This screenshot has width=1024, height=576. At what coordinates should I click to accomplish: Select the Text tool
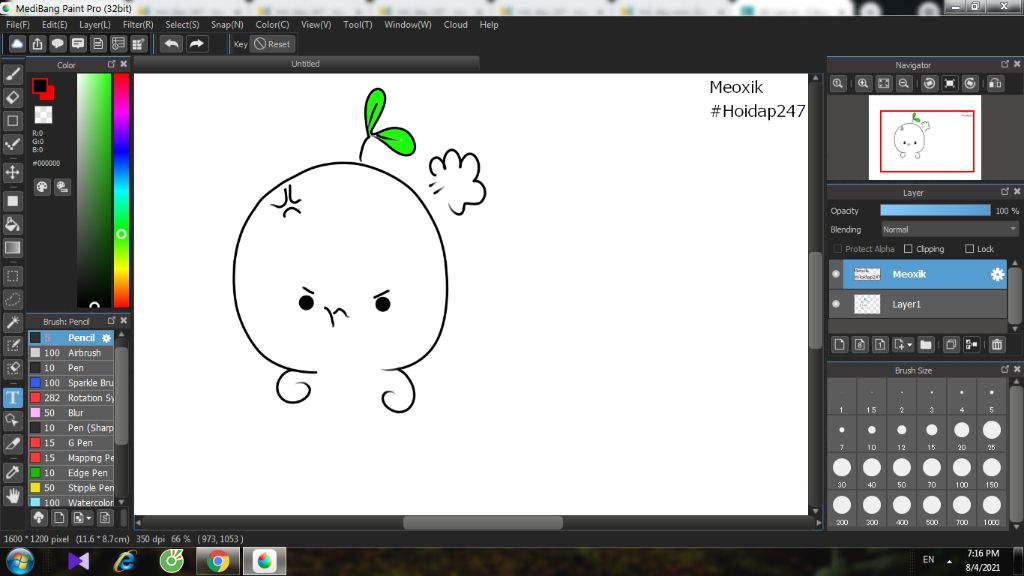(12, 398)
